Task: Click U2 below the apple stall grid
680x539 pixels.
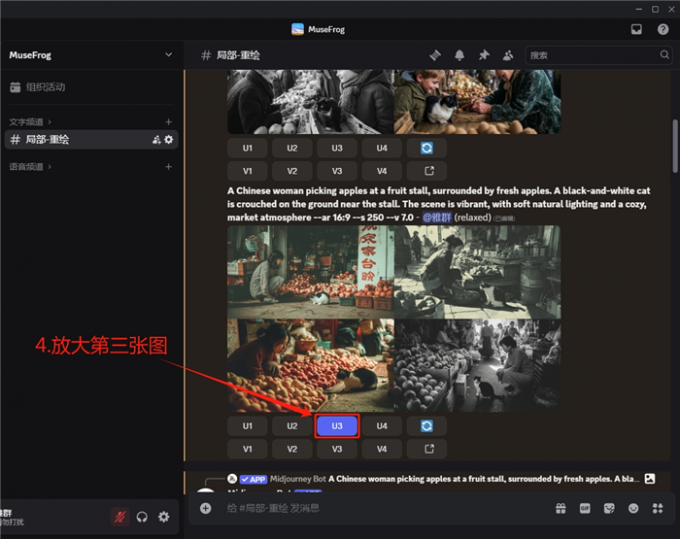Action: (x=292, y=426)
